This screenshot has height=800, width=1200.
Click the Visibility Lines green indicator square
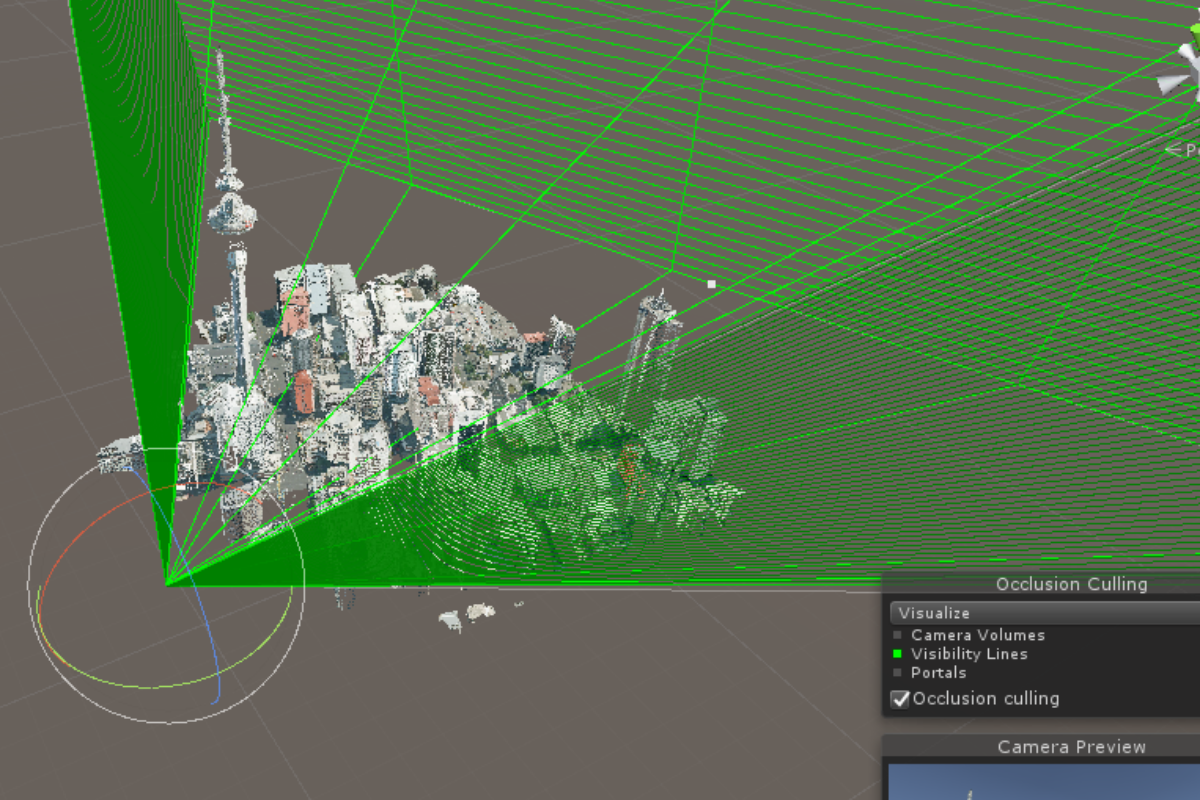[x=897, y=654]
